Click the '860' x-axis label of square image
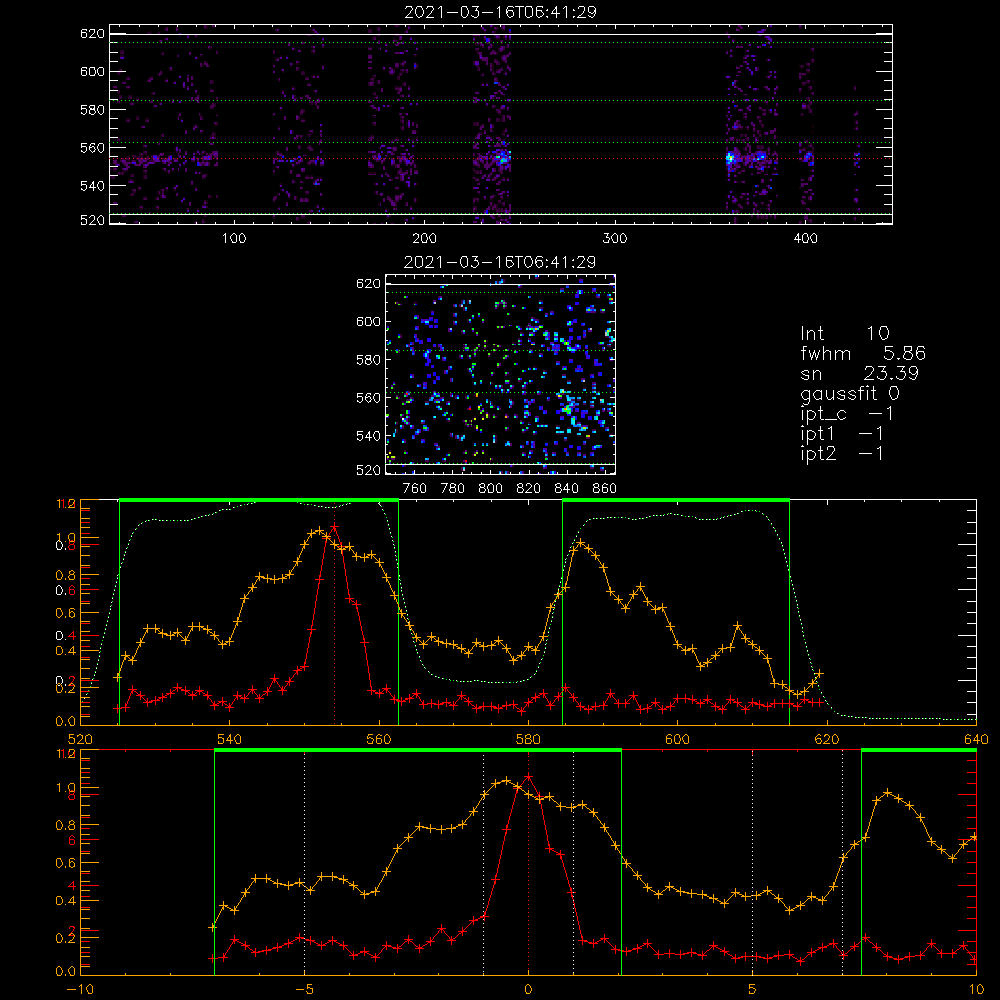1000x1000 pixels. point(605,489)
